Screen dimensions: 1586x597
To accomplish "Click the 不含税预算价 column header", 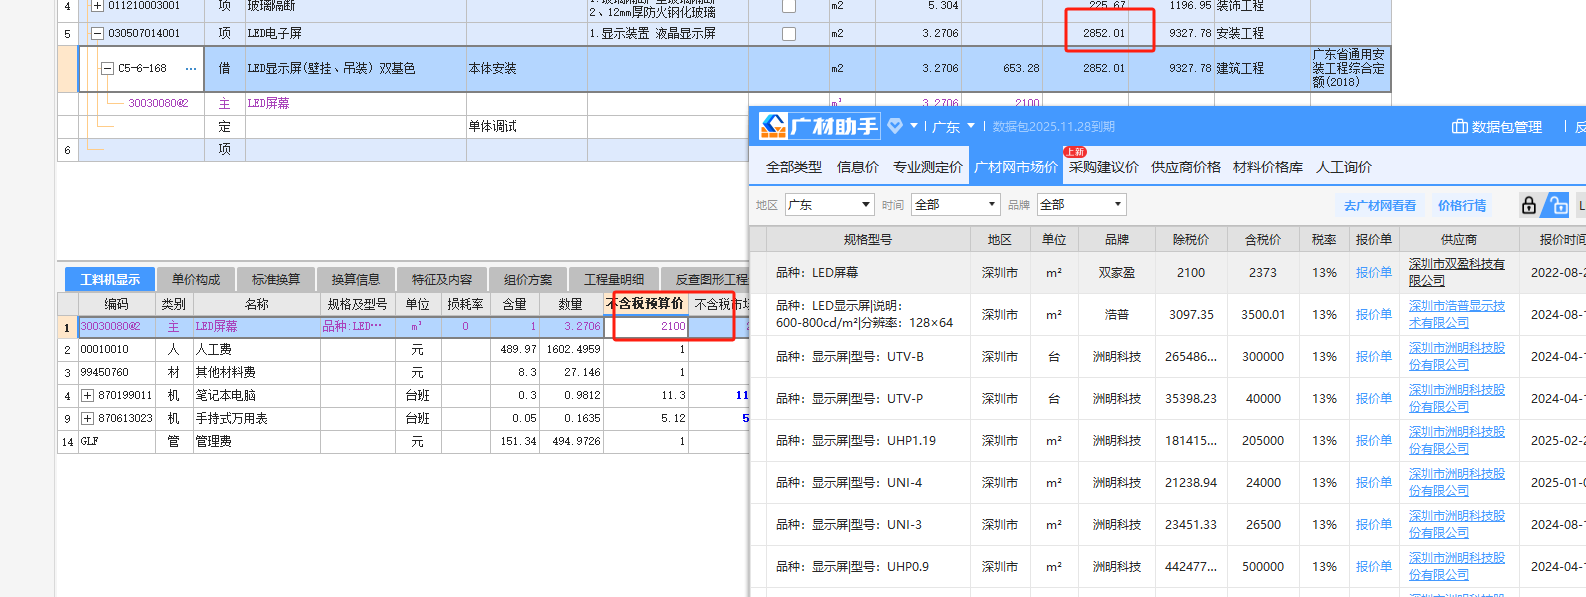I will point(646,303).
